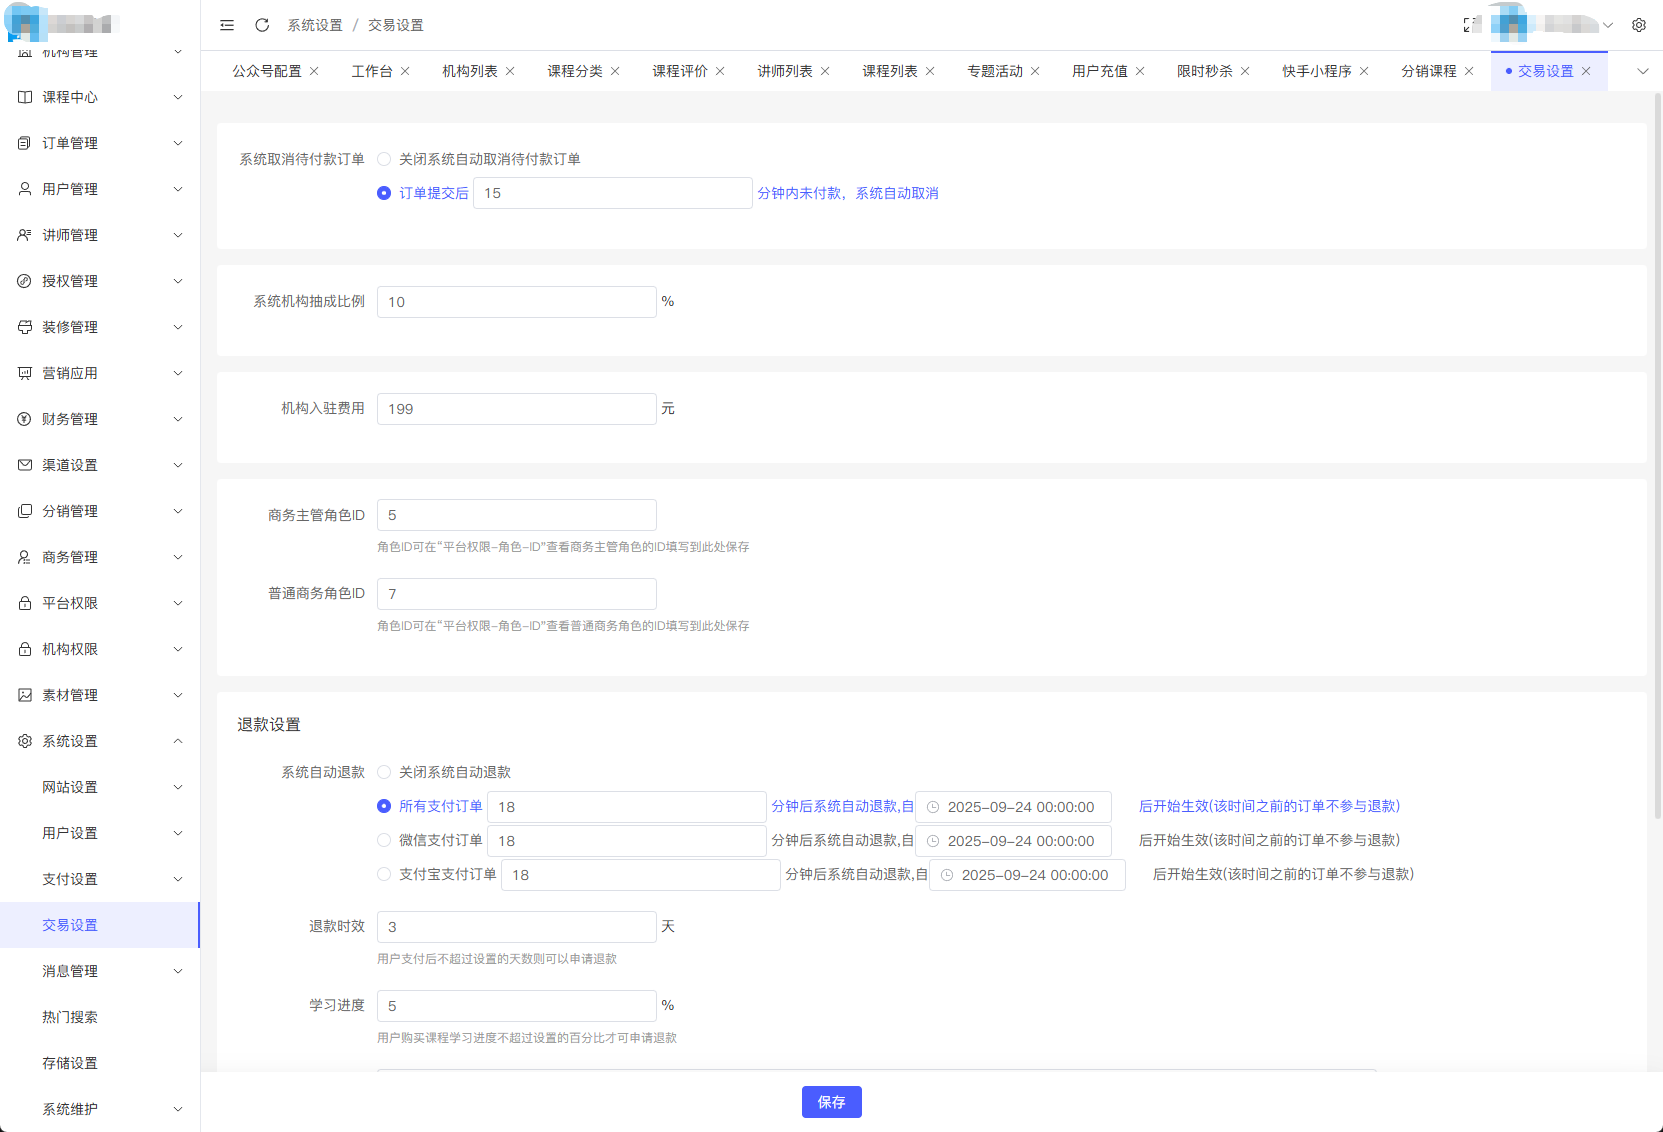Close the 公众号配置 tab
This screenshot has height=1132, width=1663.
314,71
